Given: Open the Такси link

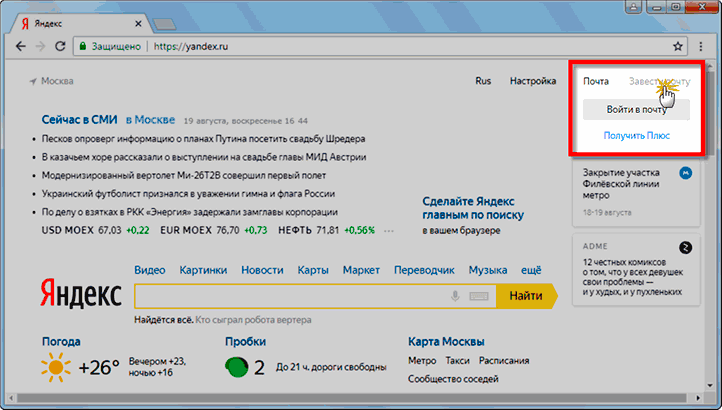Looking at the screenshot, I should 457,361.
